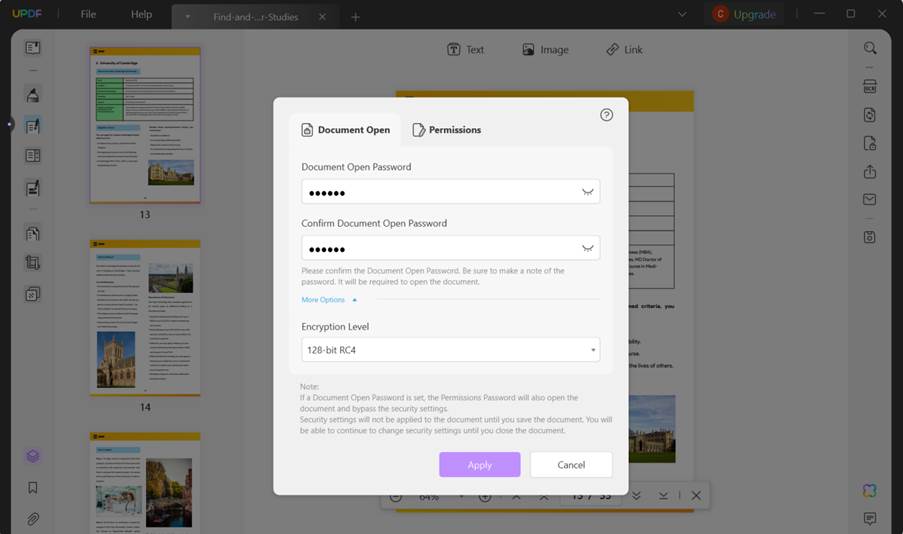Click the bookmark icon in left sidebar
Viewport: 903px width, 534px height.
(x=33, y=488)
